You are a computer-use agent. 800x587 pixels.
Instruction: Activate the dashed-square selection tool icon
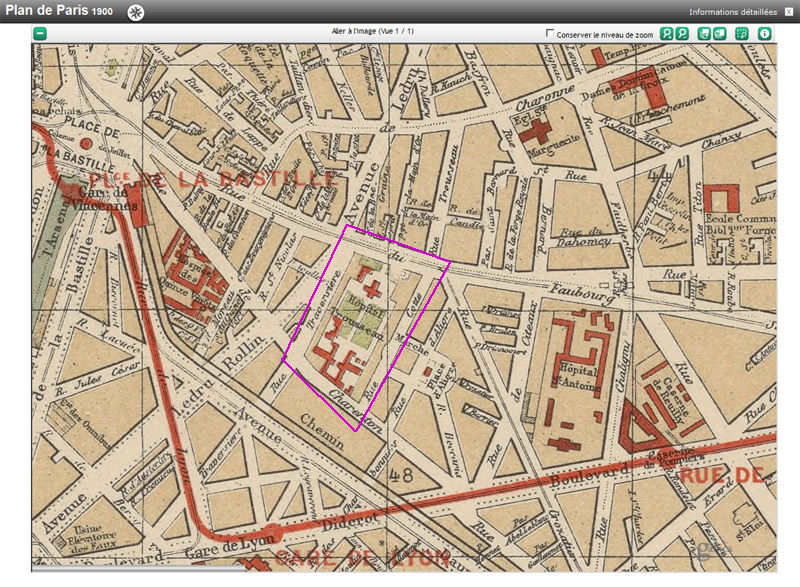click(741, 33)
